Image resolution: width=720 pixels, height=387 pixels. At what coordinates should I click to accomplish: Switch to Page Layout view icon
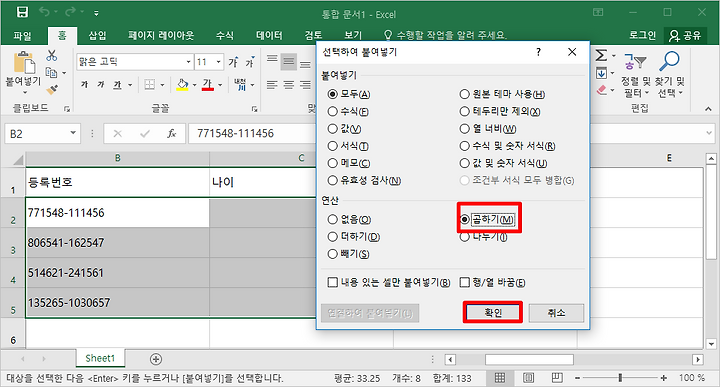[529, 378]
